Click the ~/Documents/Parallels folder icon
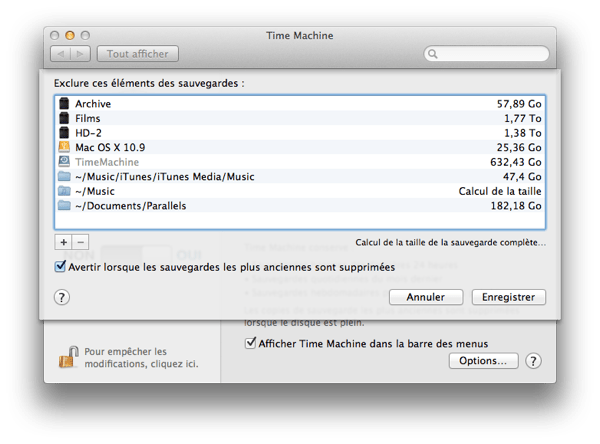 65,206
